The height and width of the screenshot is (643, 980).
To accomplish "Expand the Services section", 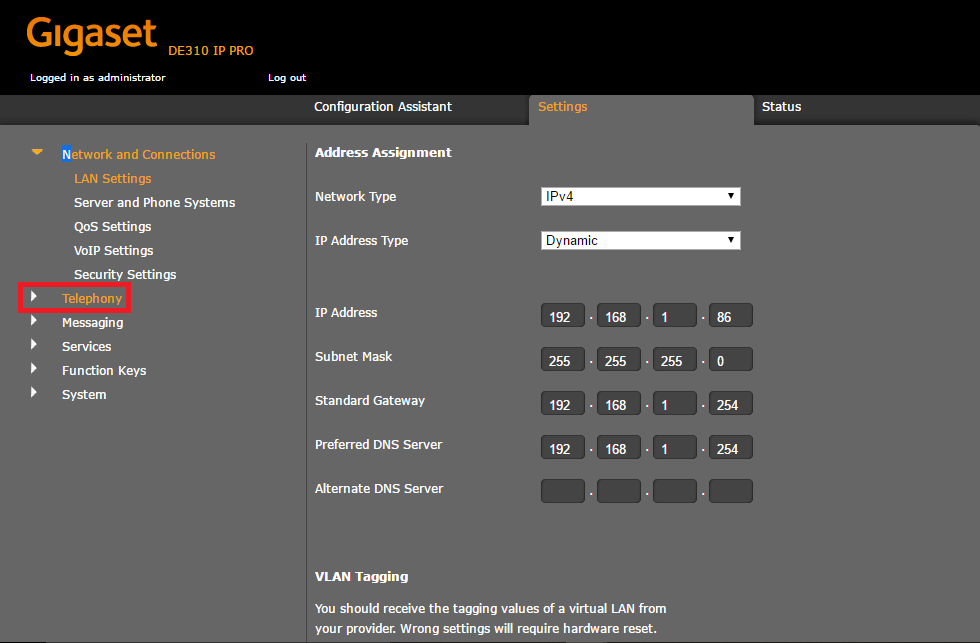I will [x=86, y=346].
